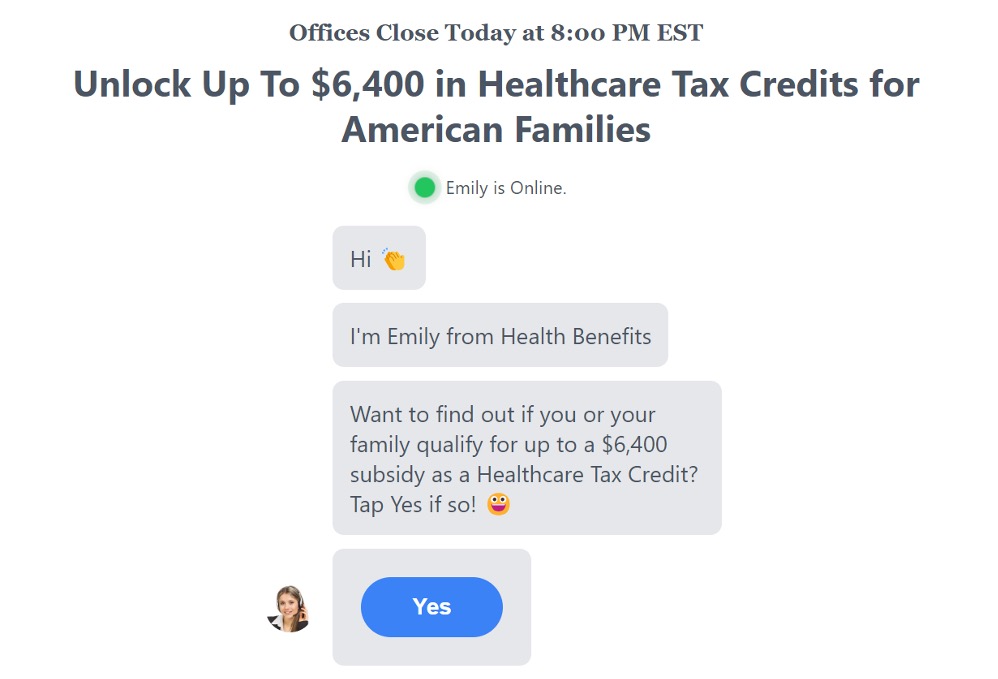Image resolution: width=998 pixels, height=679 pixels.
Task: Click the clapping hands emoji
Action: coord(393,259)
